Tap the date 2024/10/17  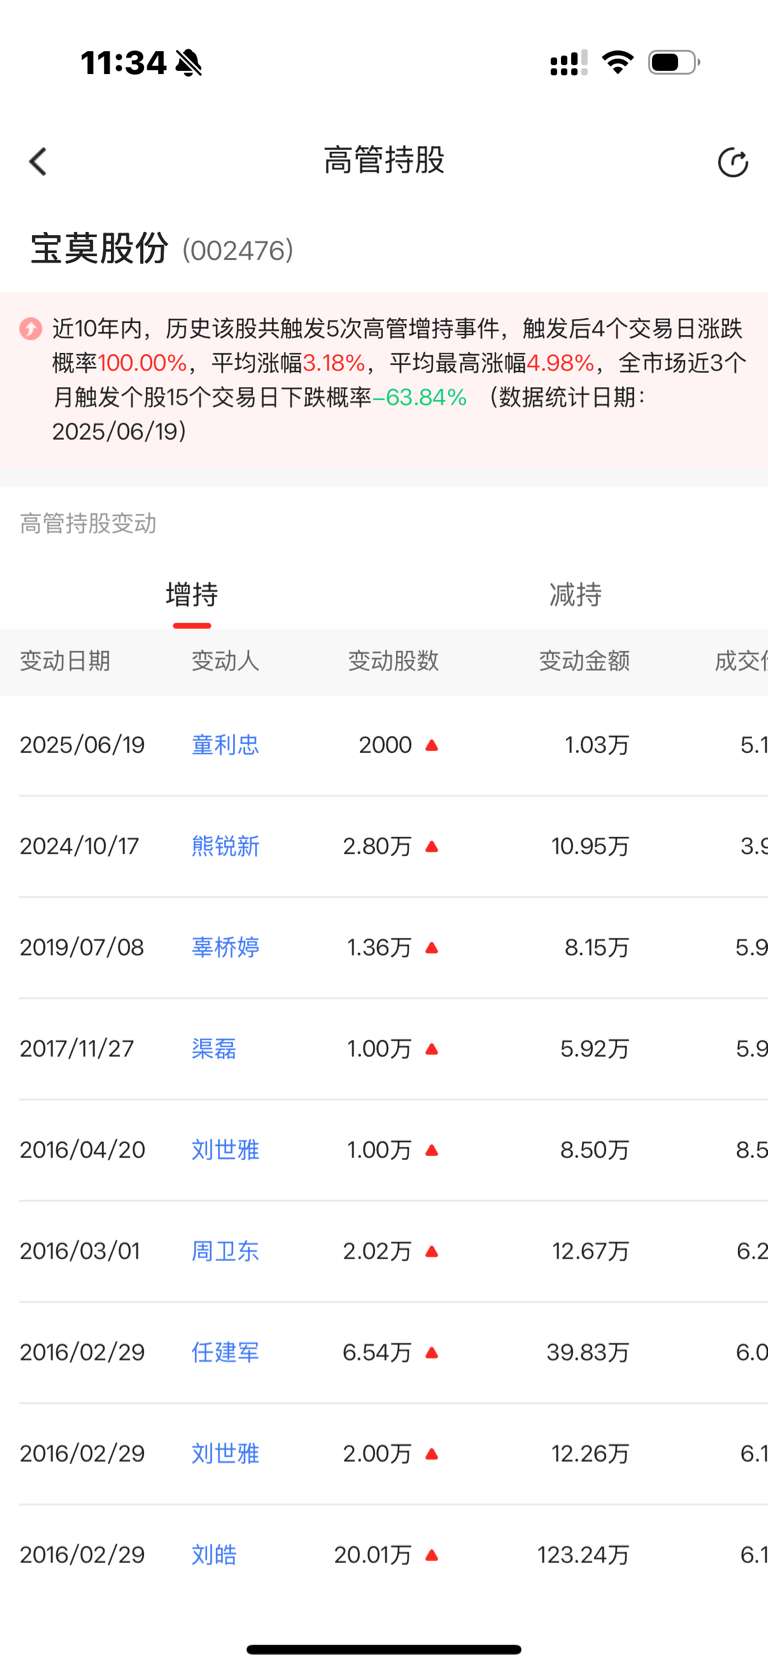pyautogui.click(x=79, y=846)
